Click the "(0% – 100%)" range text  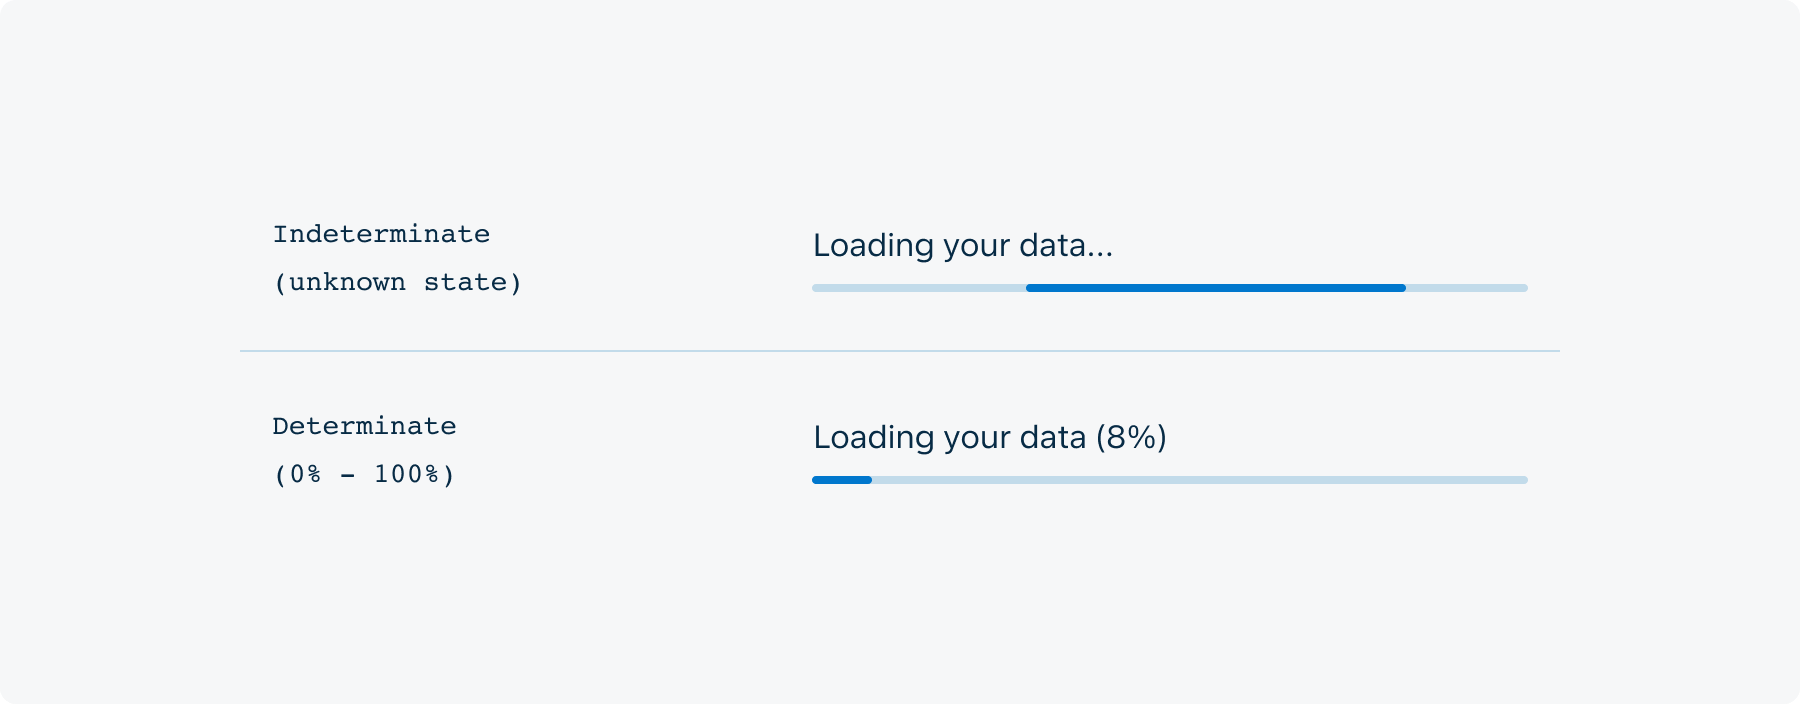pos(364,474)
